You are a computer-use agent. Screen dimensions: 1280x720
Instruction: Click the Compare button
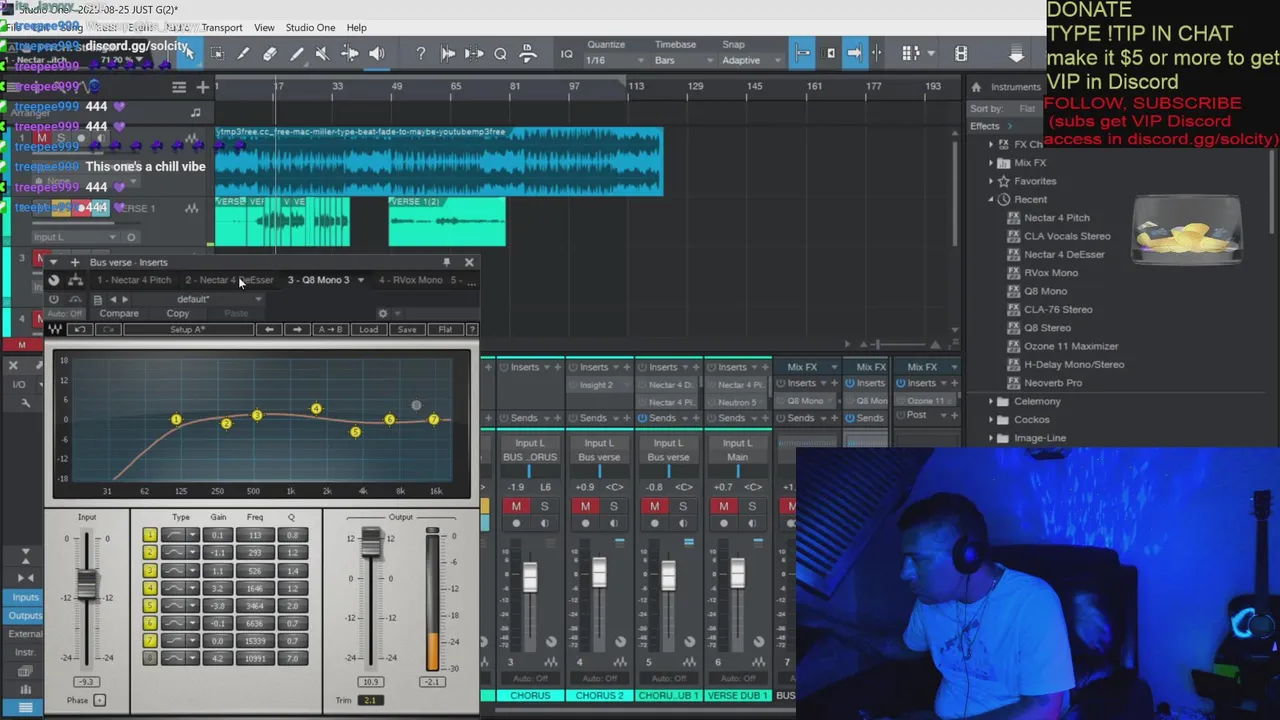tap(119, 313)
